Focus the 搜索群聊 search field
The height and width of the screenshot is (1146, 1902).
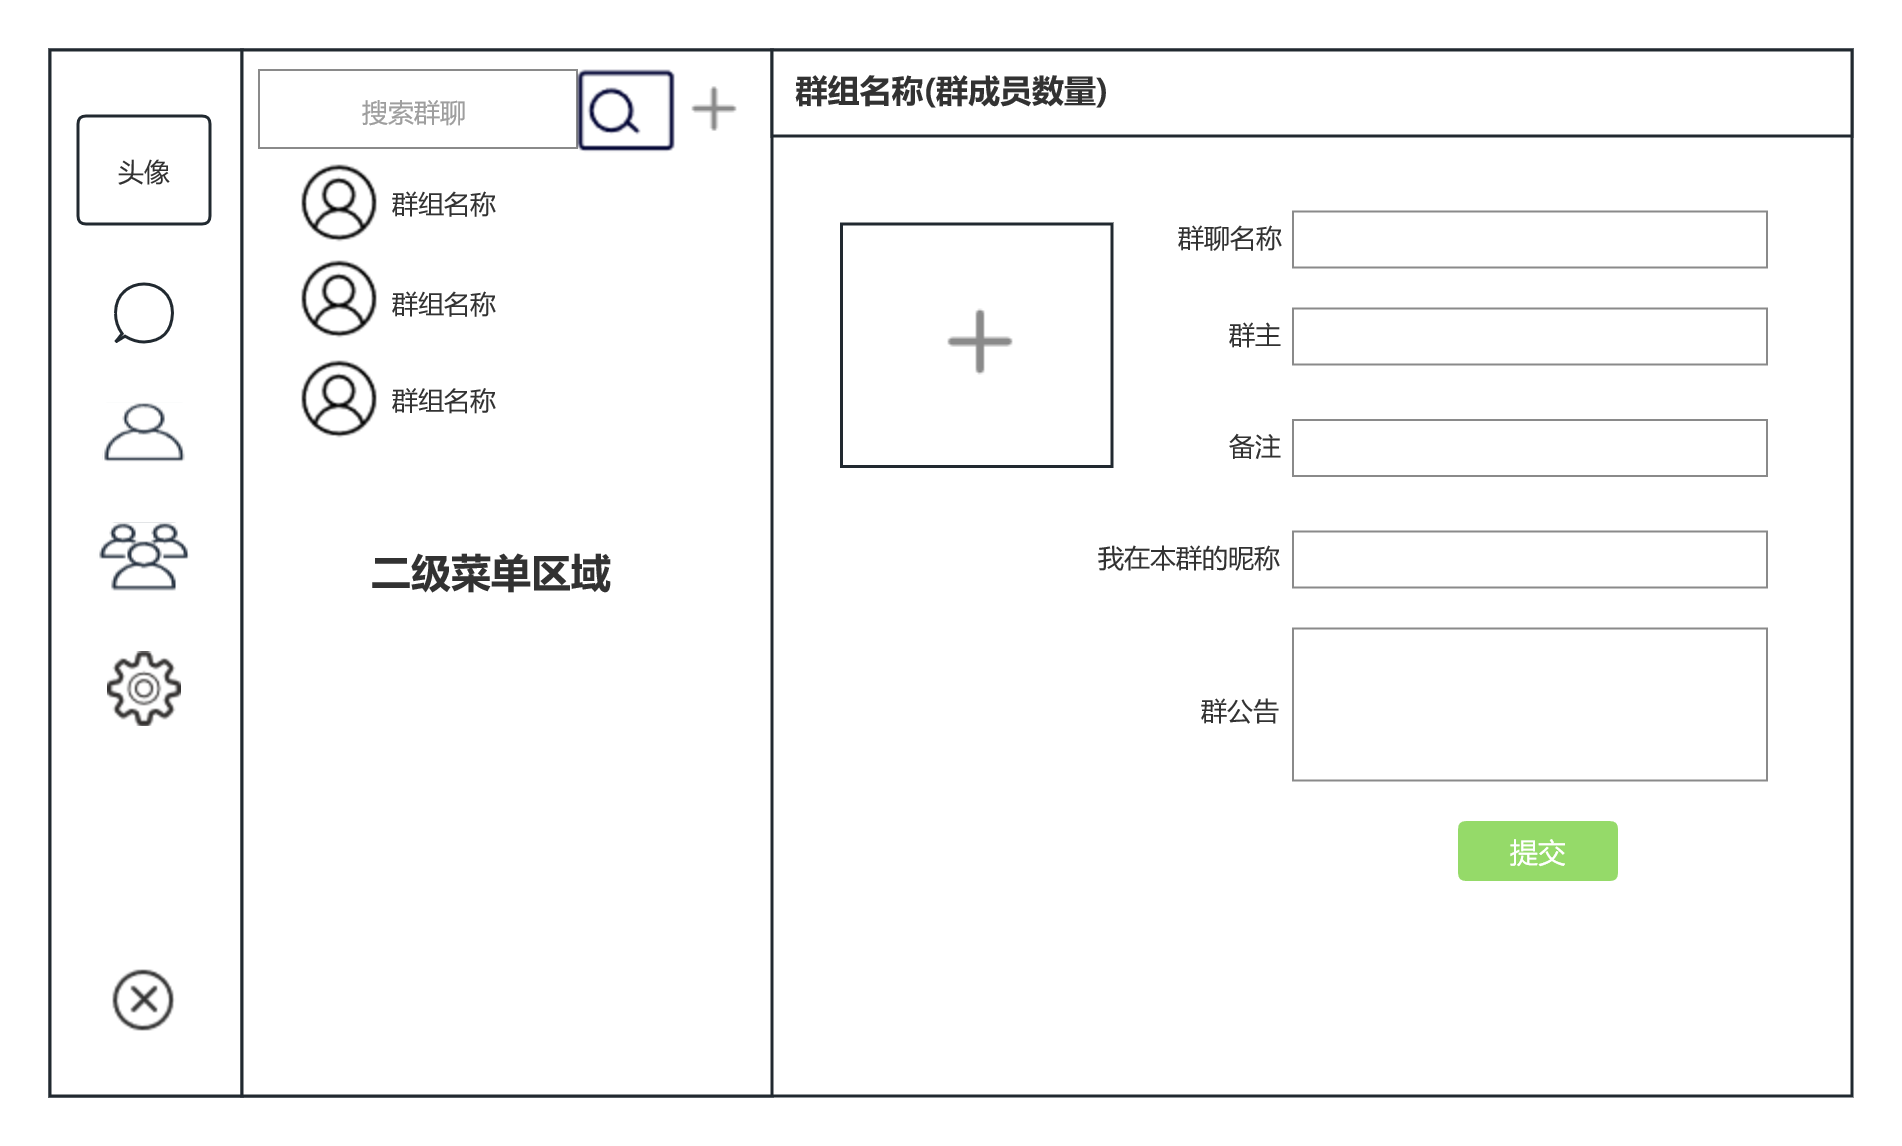pyautogui.click(x=417, y=110)
